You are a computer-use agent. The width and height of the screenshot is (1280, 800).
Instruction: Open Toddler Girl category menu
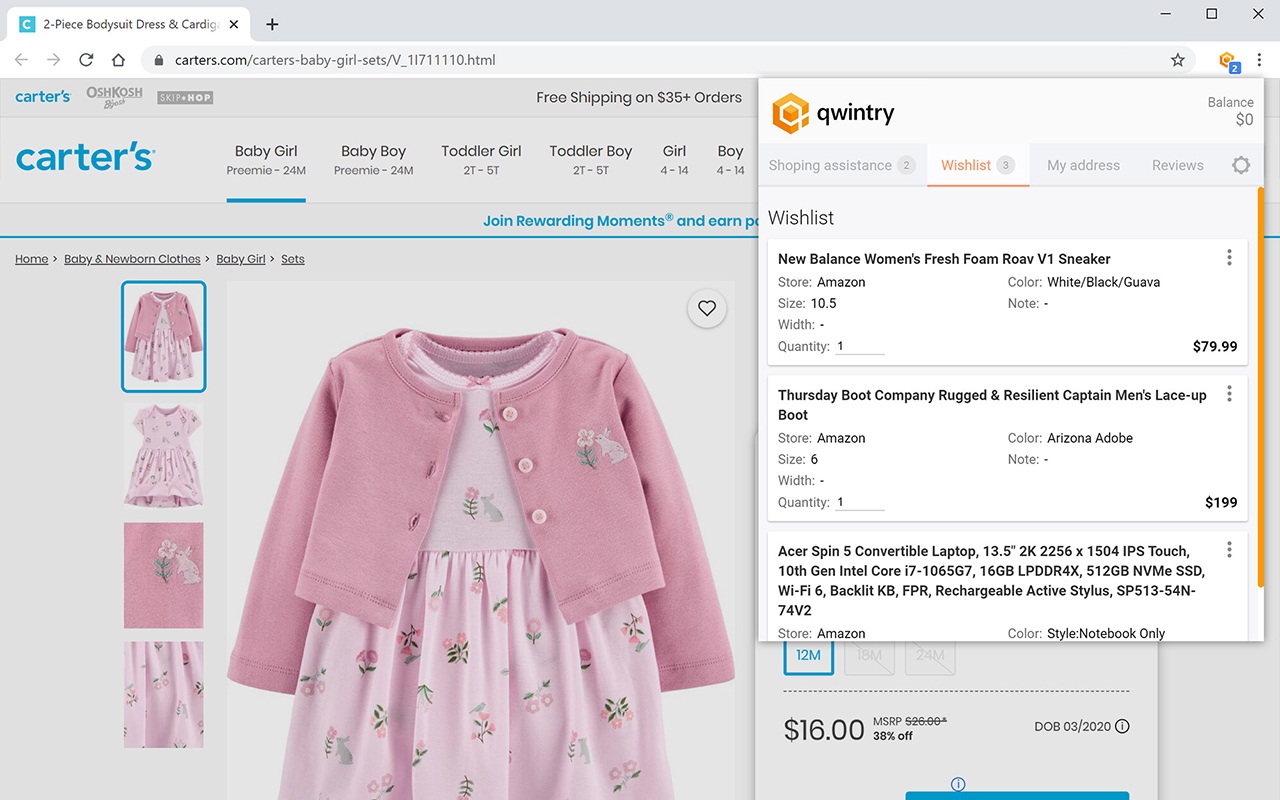click(481, 159)
